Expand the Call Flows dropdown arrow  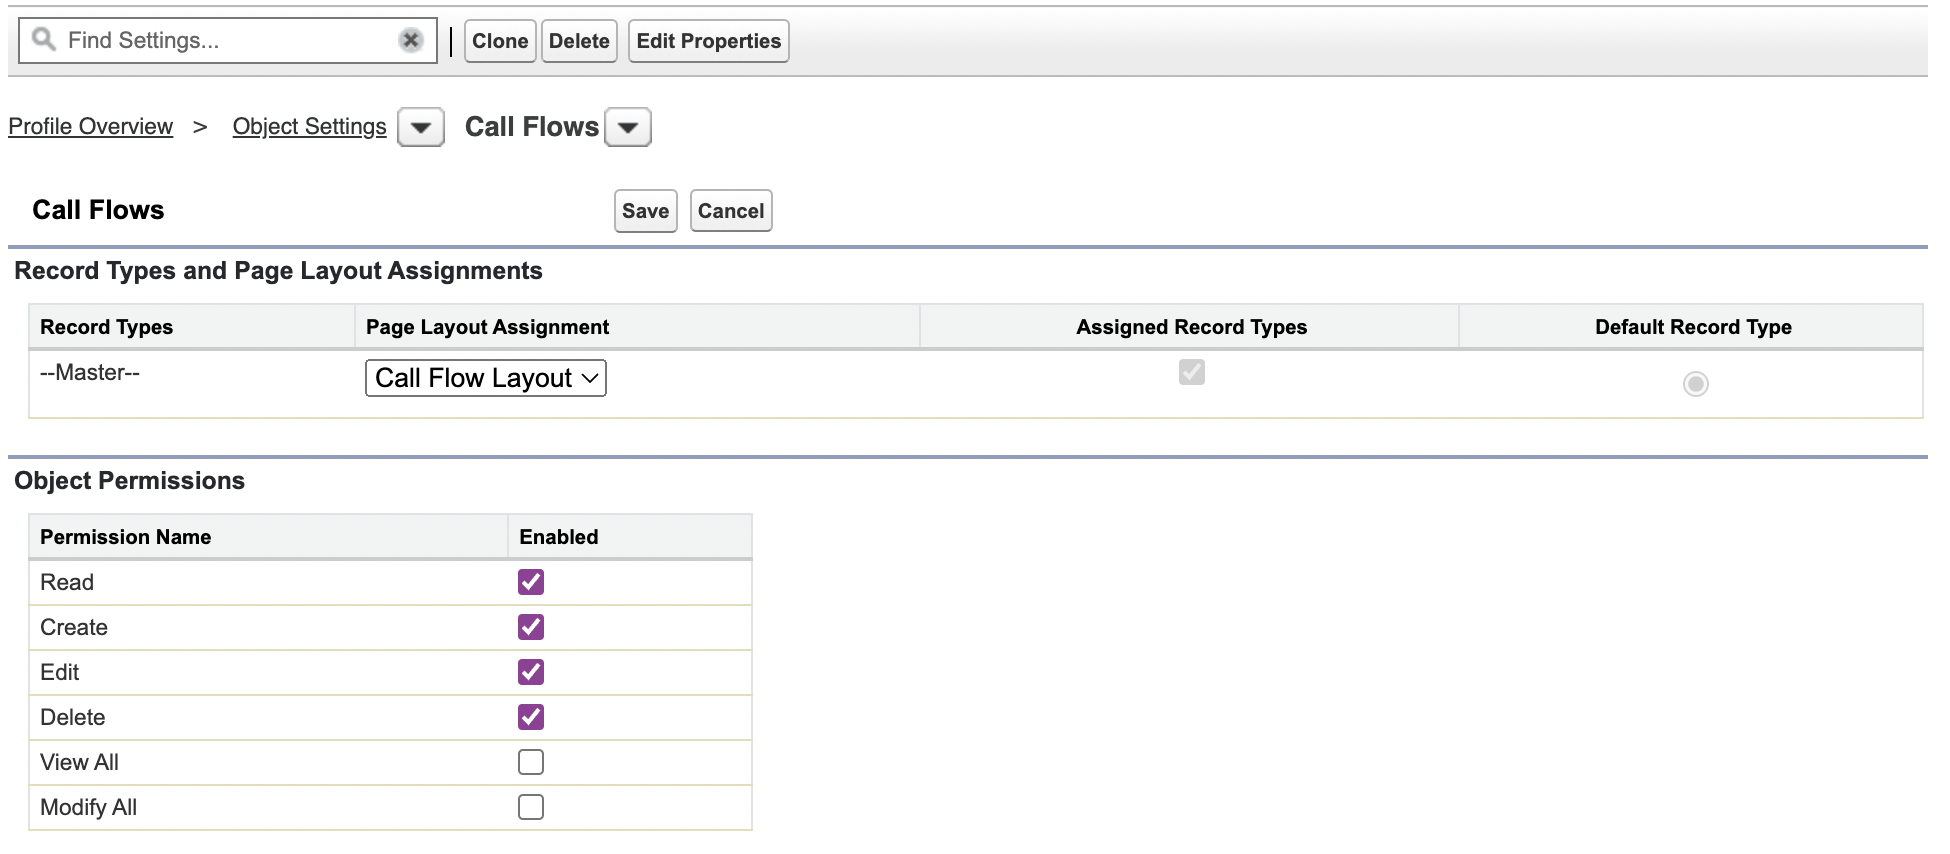pos(628,128)
